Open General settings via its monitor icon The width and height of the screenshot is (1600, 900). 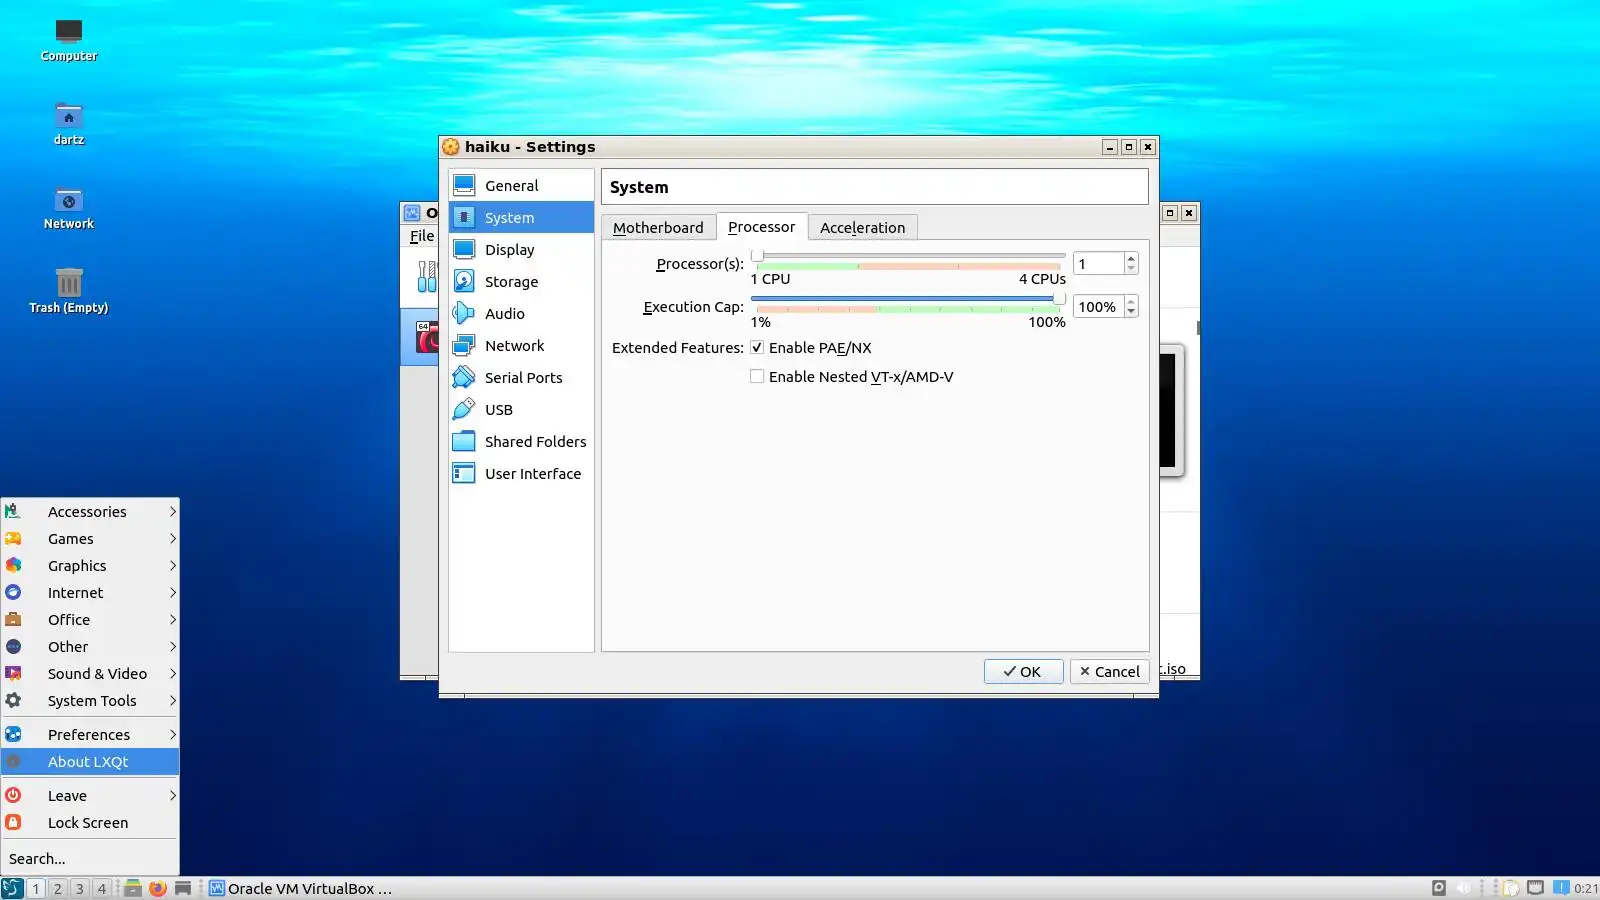pos(464,185)
